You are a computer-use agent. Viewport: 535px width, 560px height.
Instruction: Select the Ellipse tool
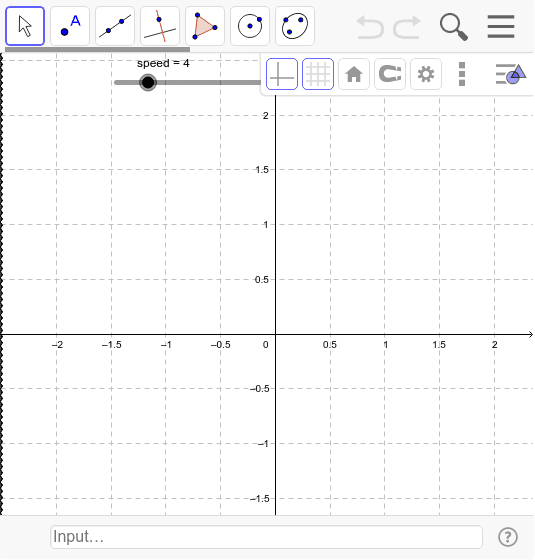pos(295,26)
